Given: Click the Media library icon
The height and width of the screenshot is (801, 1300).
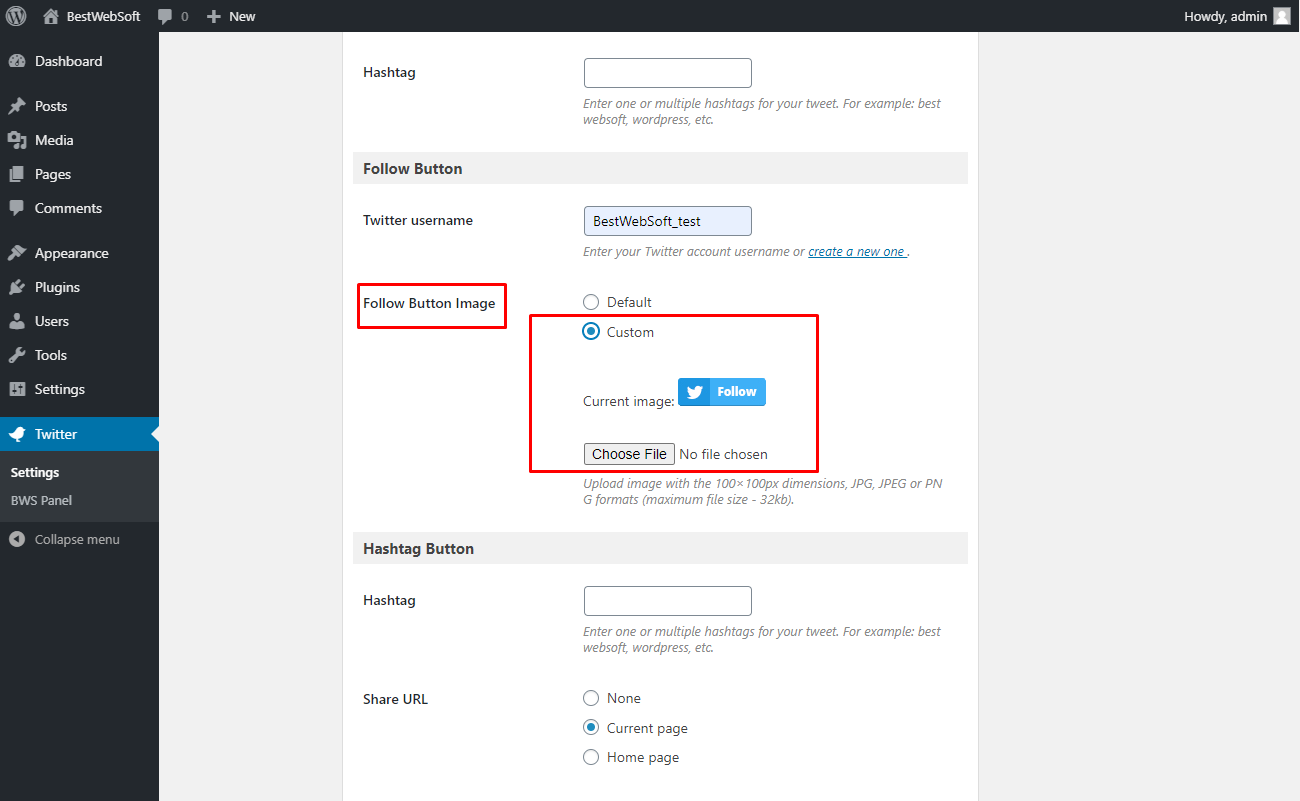Looking at the screenshot, I should point(17,140).
